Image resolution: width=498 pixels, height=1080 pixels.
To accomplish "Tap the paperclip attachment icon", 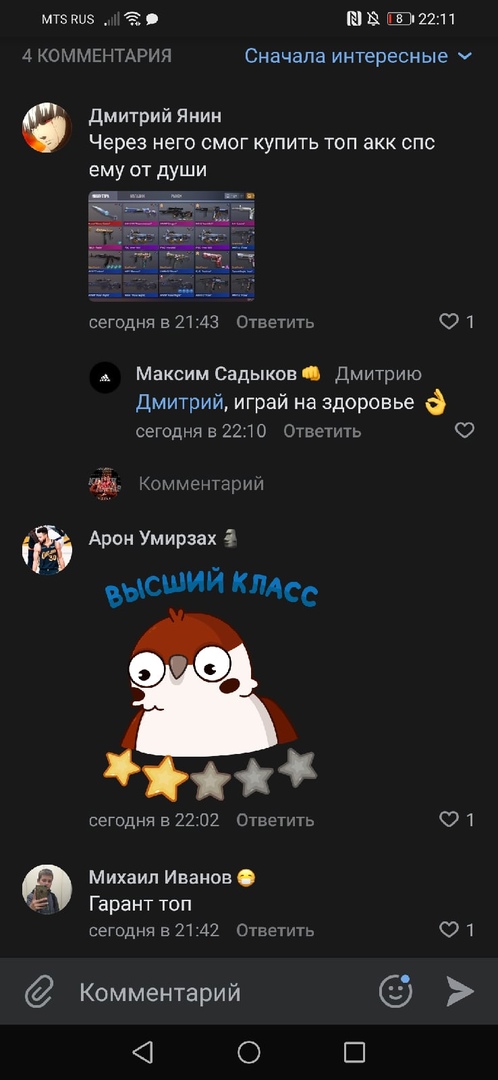I will click(x=39, y=993).
